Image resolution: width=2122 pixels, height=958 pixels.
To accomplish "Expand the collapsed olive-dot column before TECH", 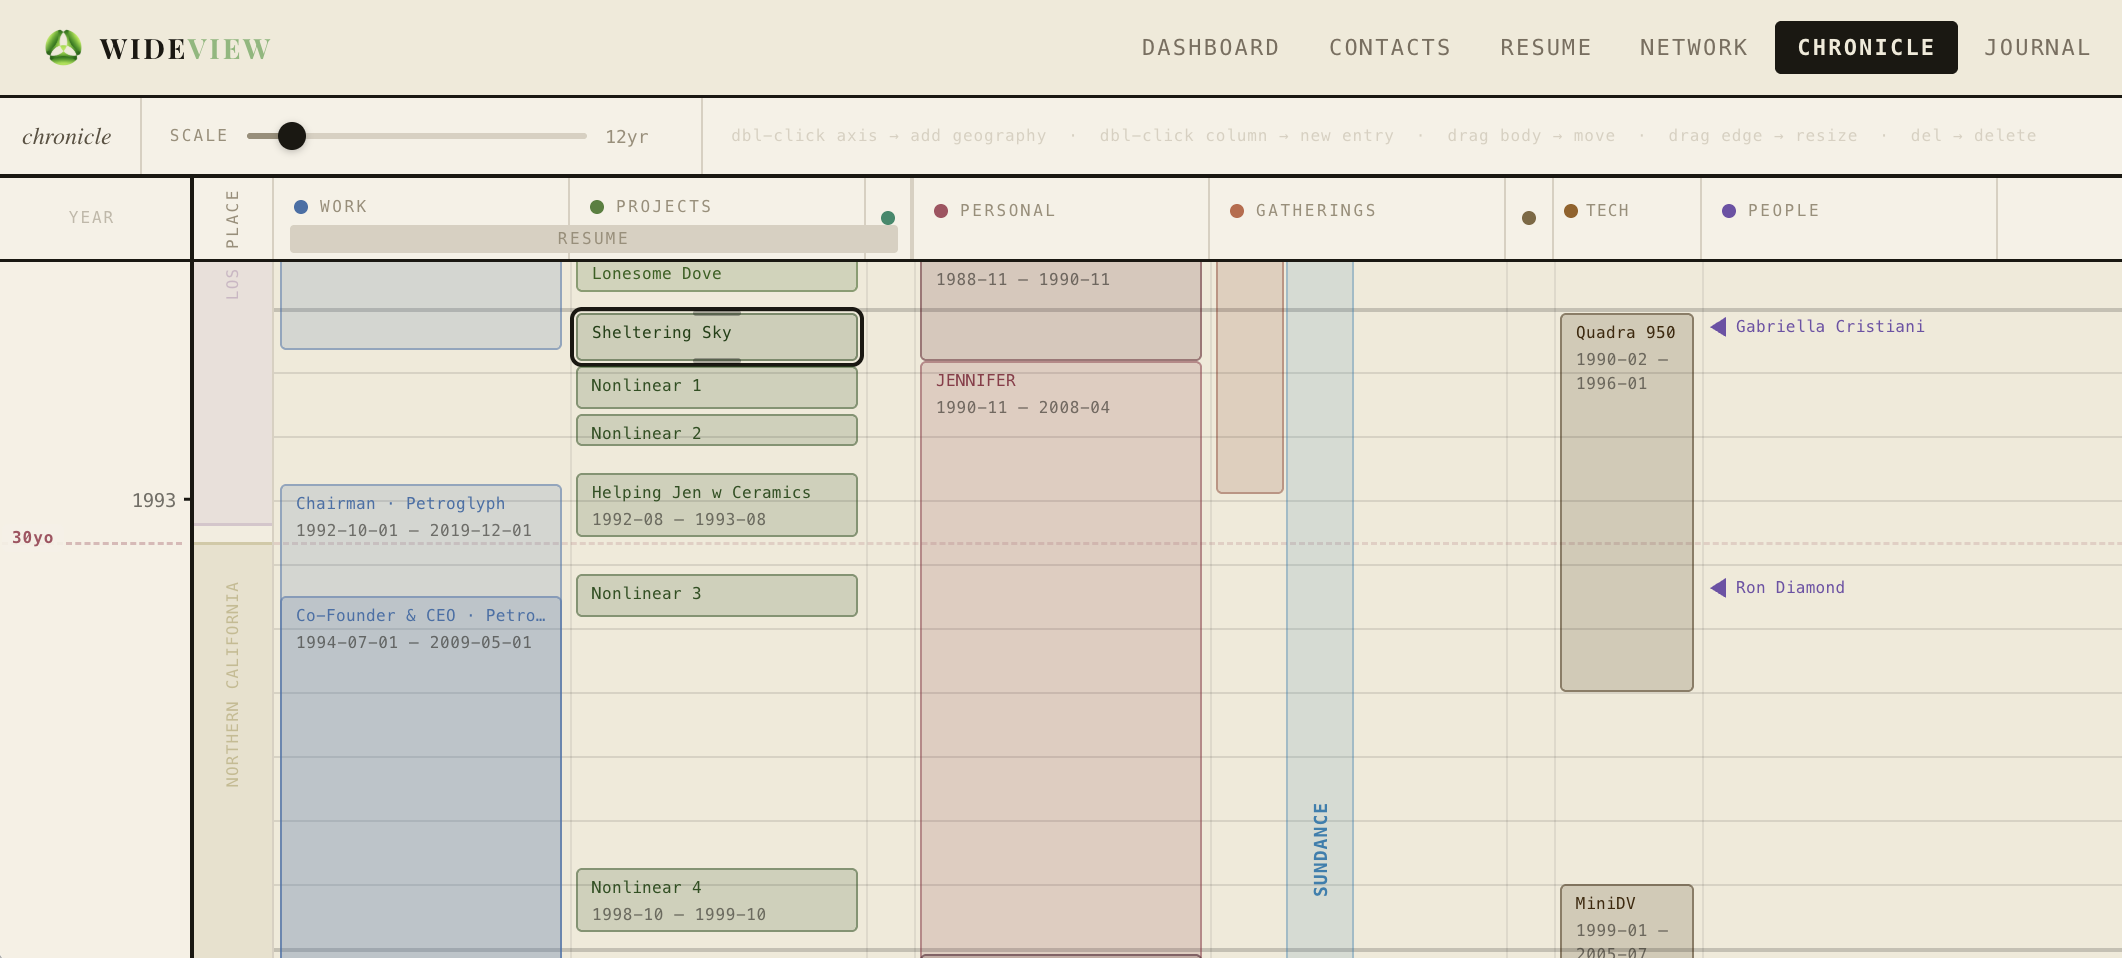I will 1529,218.
